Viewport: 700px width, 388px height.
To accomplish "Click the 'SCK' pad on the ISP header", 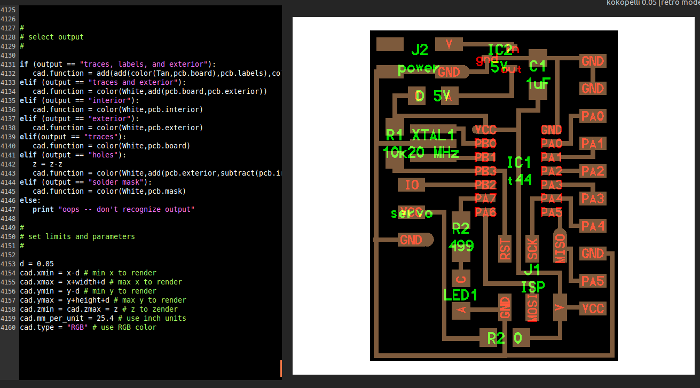I will [532, 249].
